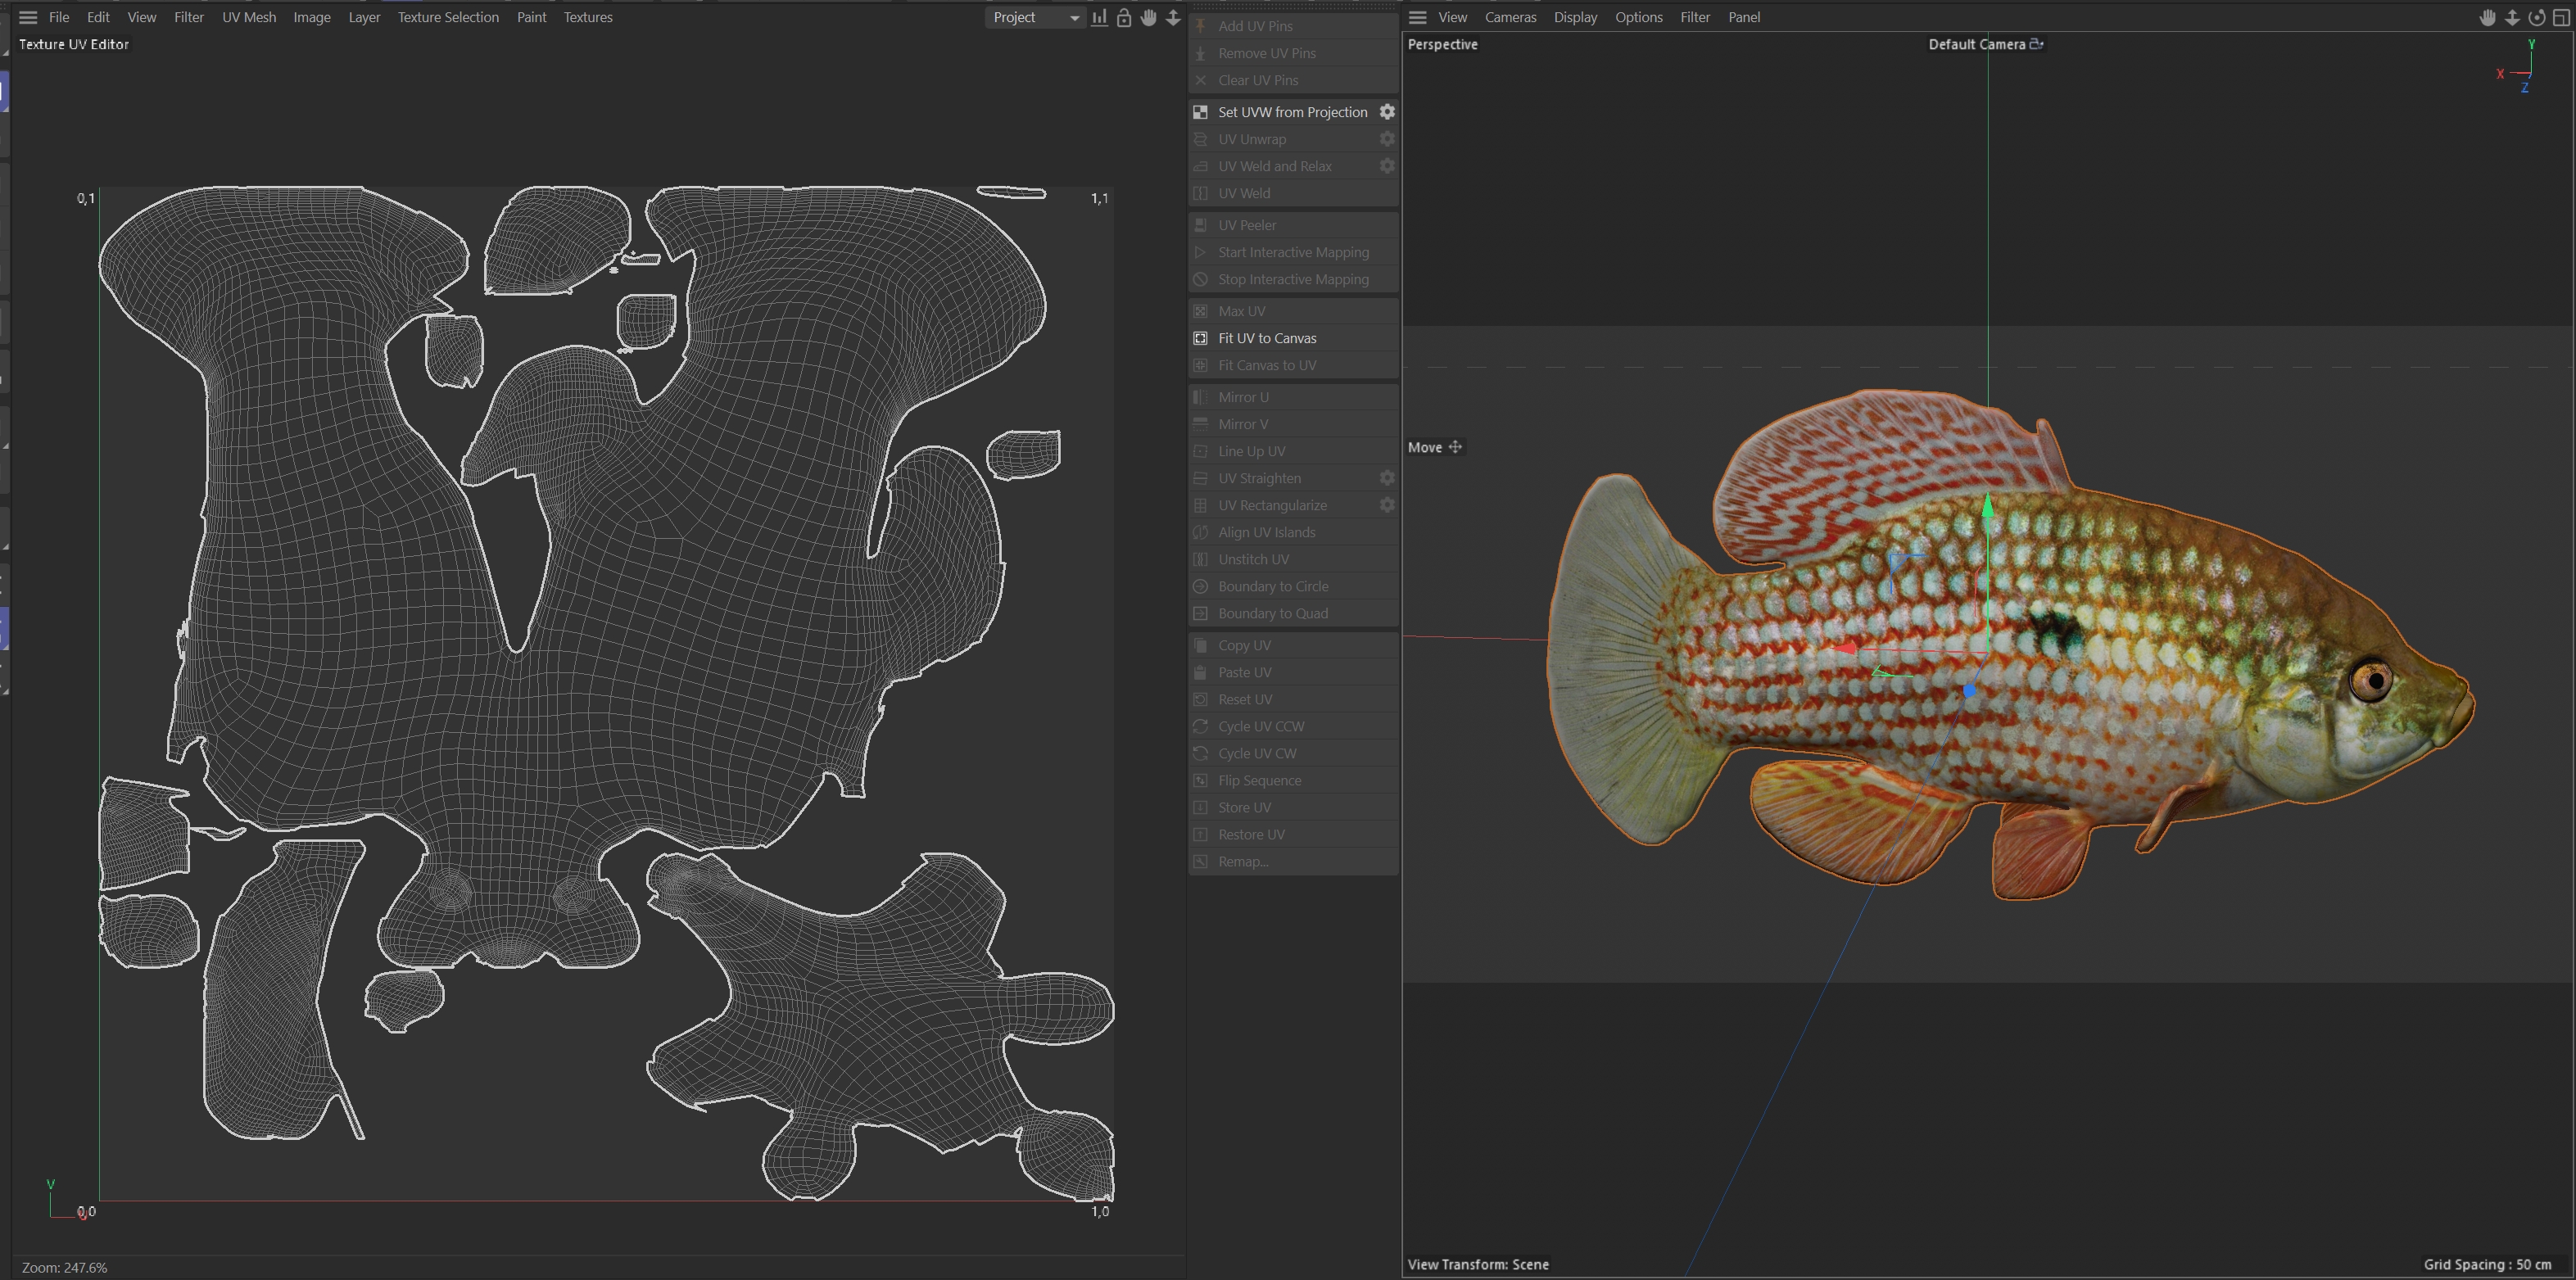The height and width of the screenshot is (1280, 2576).
Task: Click the pan hand icon in viewport
Action: [x=2487, y=17]
